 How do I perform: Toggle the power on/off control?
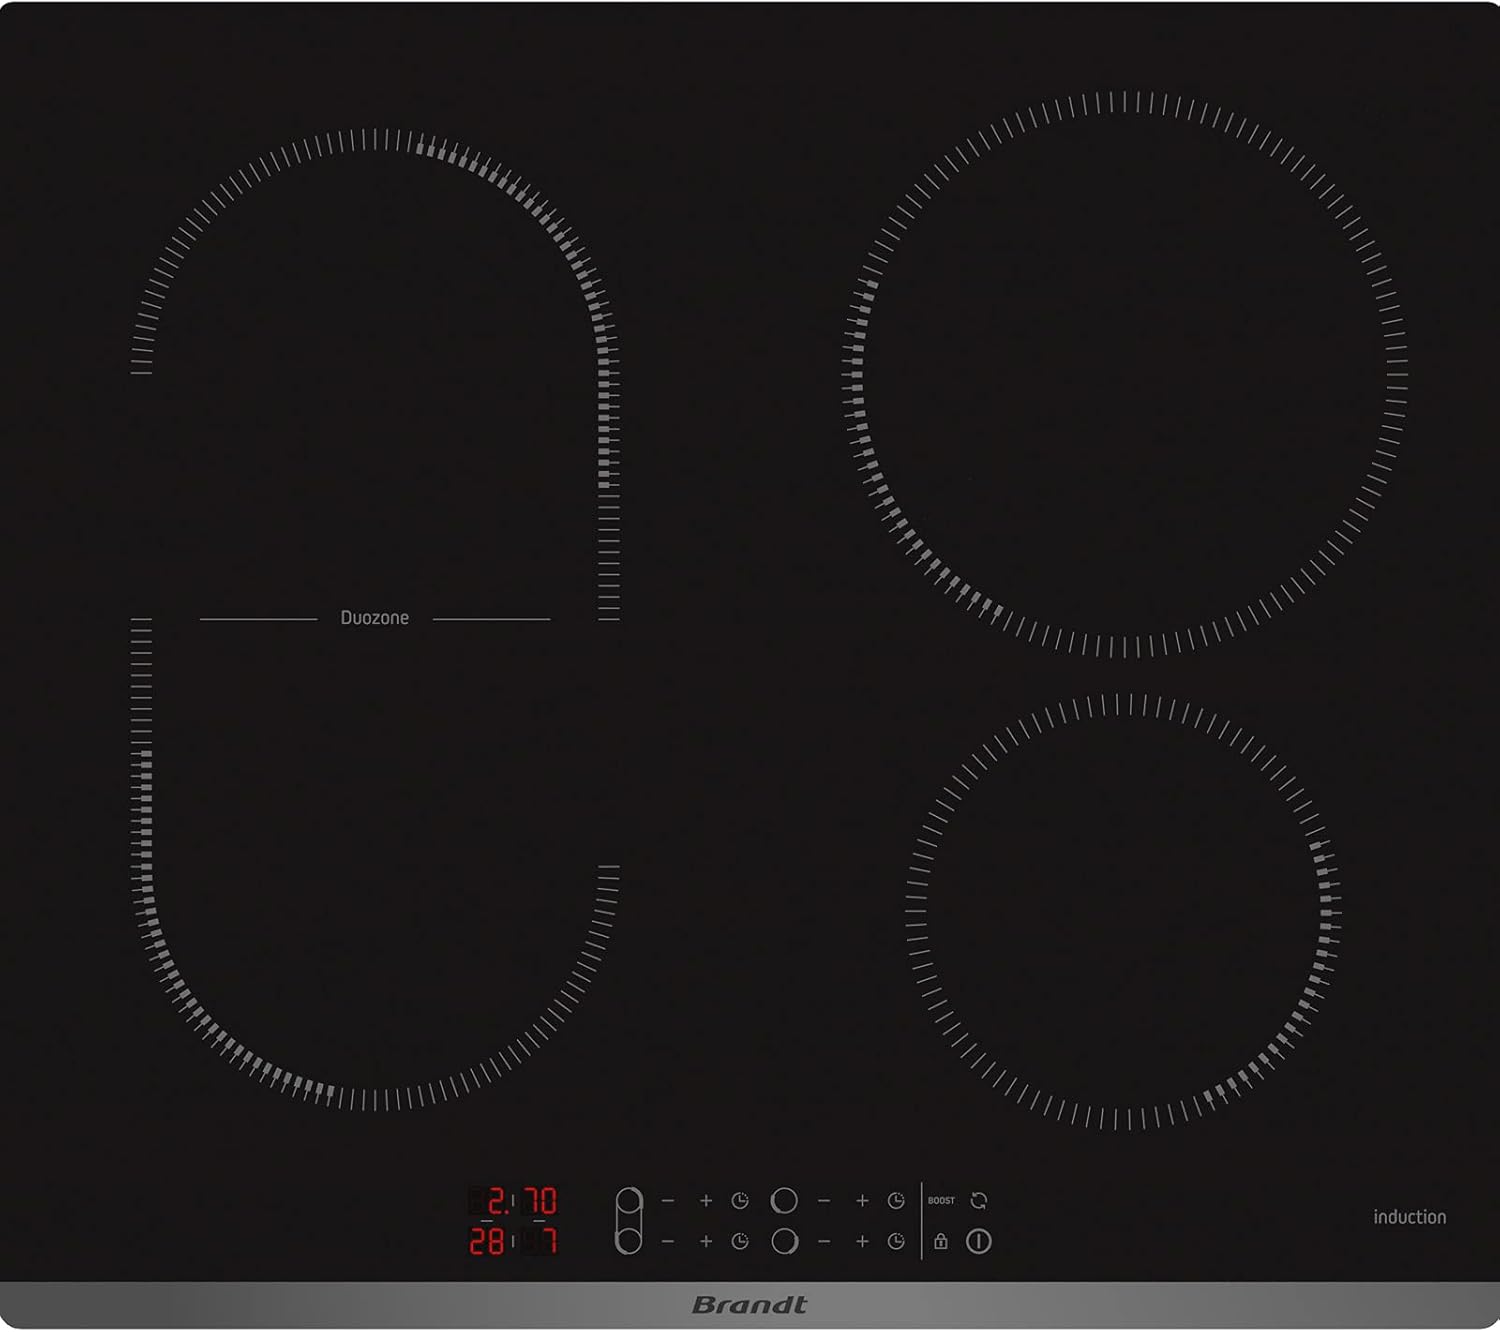tap(978, 1242)
